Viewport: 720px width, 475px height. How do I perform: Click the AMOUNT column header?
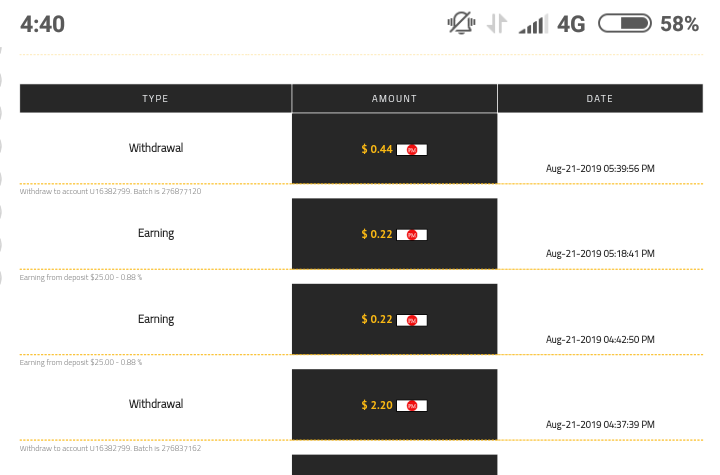click(x=394, y=99)
